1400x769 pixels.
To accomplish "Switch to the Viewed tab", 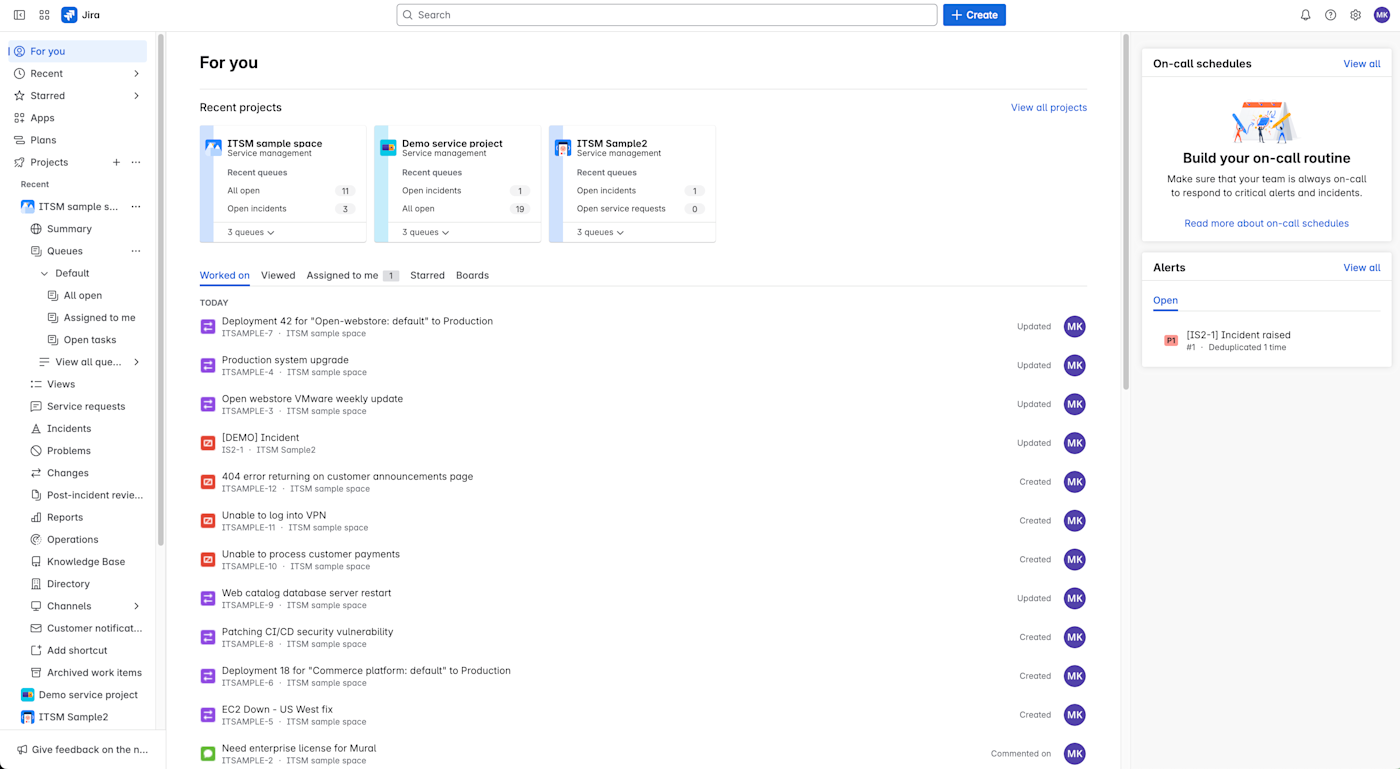I will [278, 275].
